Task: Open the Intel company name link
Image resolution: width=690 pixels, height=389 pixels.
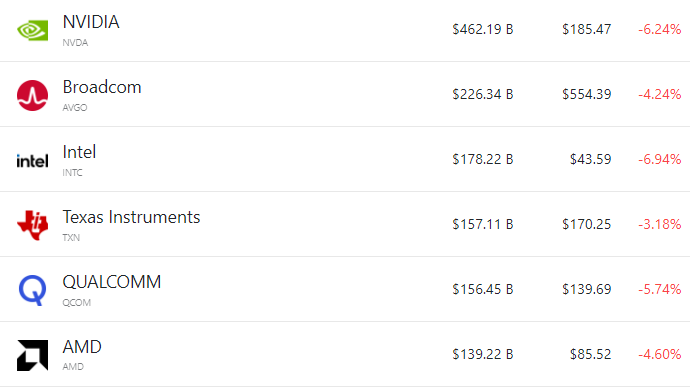Action: tap(79, 152)
